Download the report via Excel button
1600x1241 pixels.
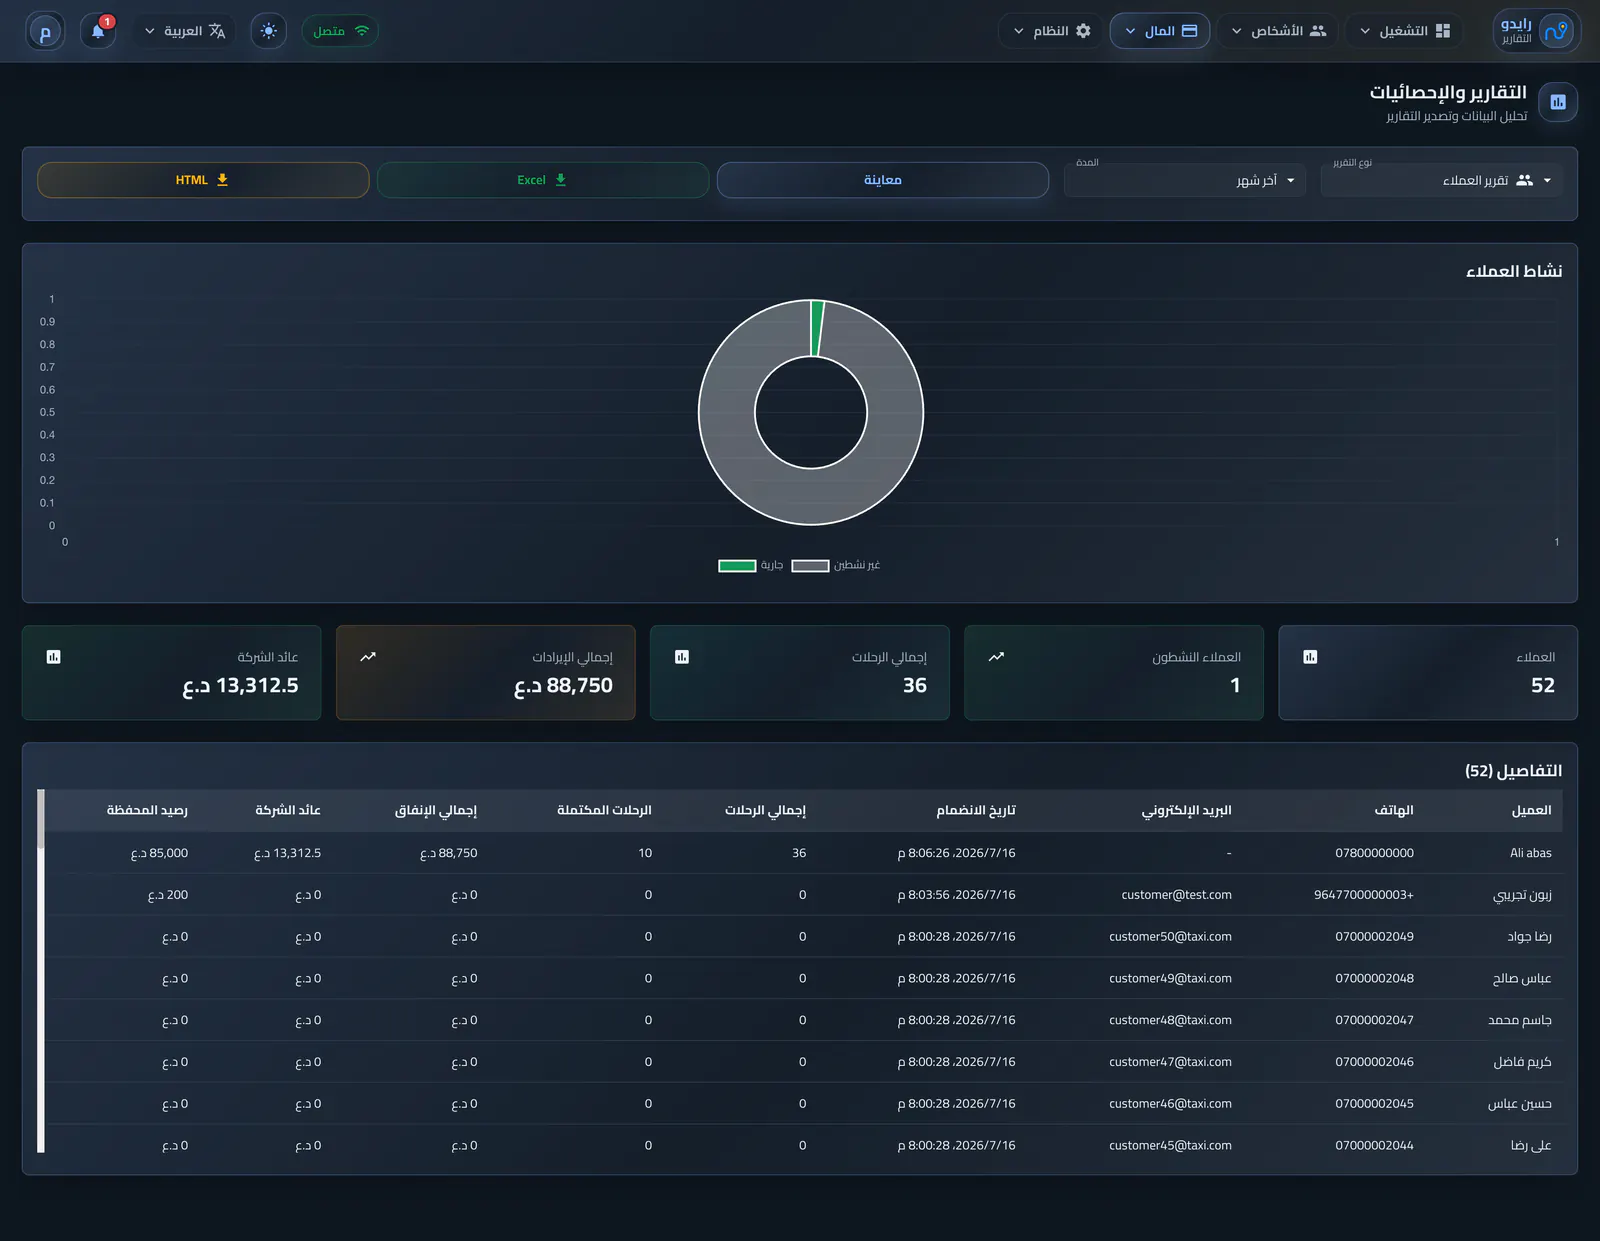543,180
